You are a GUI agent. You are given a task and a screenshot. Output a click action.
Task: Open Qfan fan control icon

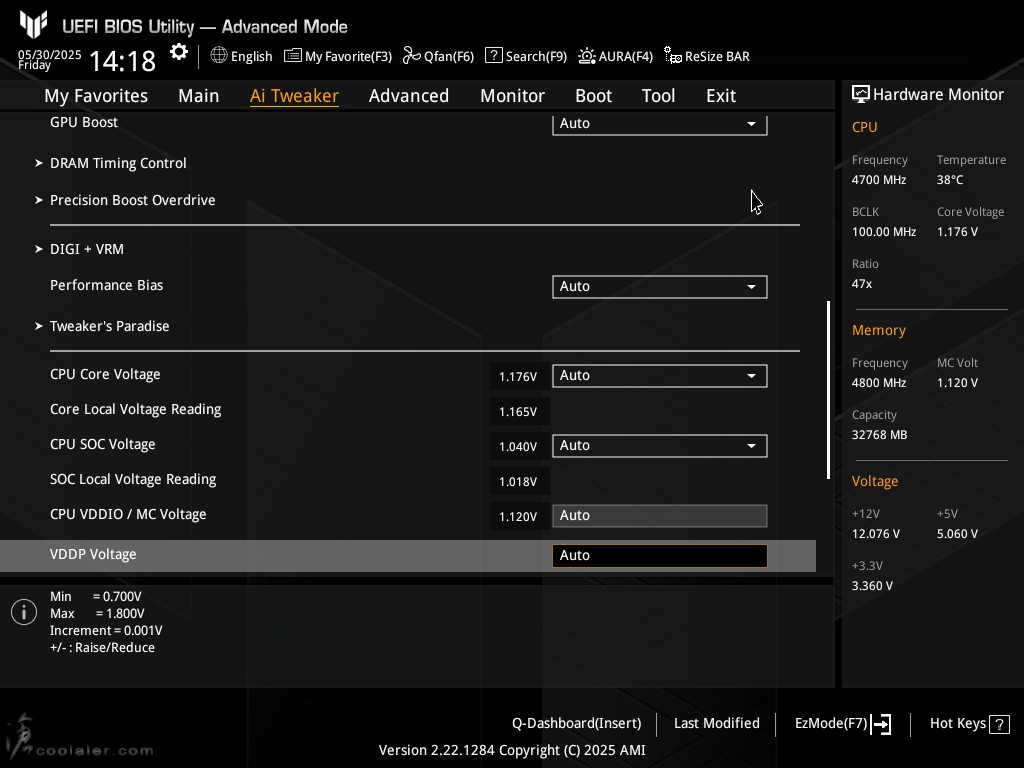(x=411, y=56)
